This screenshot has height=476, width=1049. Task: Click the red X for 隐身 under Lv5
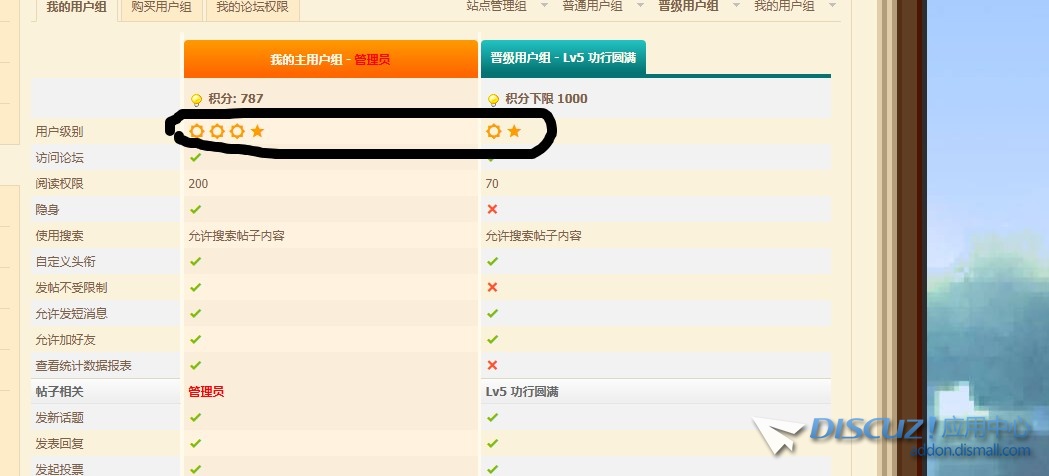[x=492, y=209]
